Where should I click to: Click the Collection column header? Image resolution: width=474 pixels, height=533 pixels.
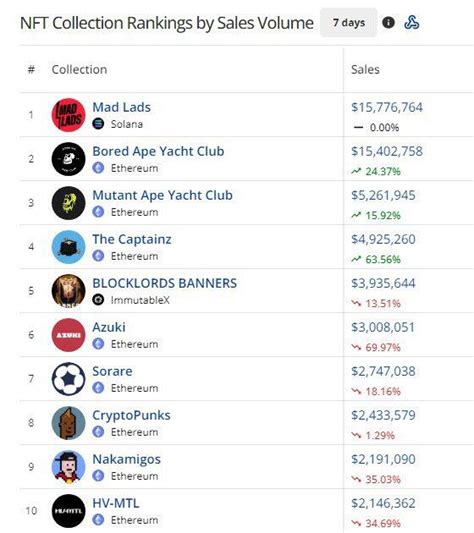(x=79, y=69)
